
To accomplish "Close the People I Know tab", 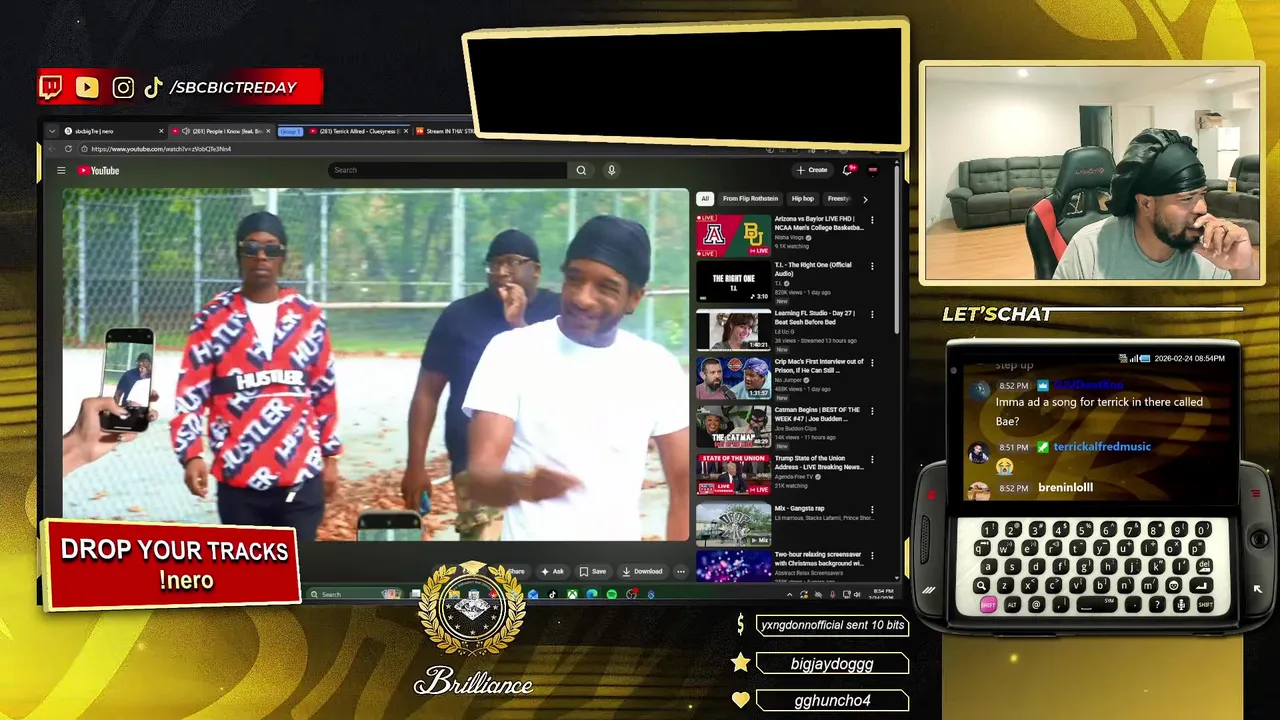I will [268, 131].
